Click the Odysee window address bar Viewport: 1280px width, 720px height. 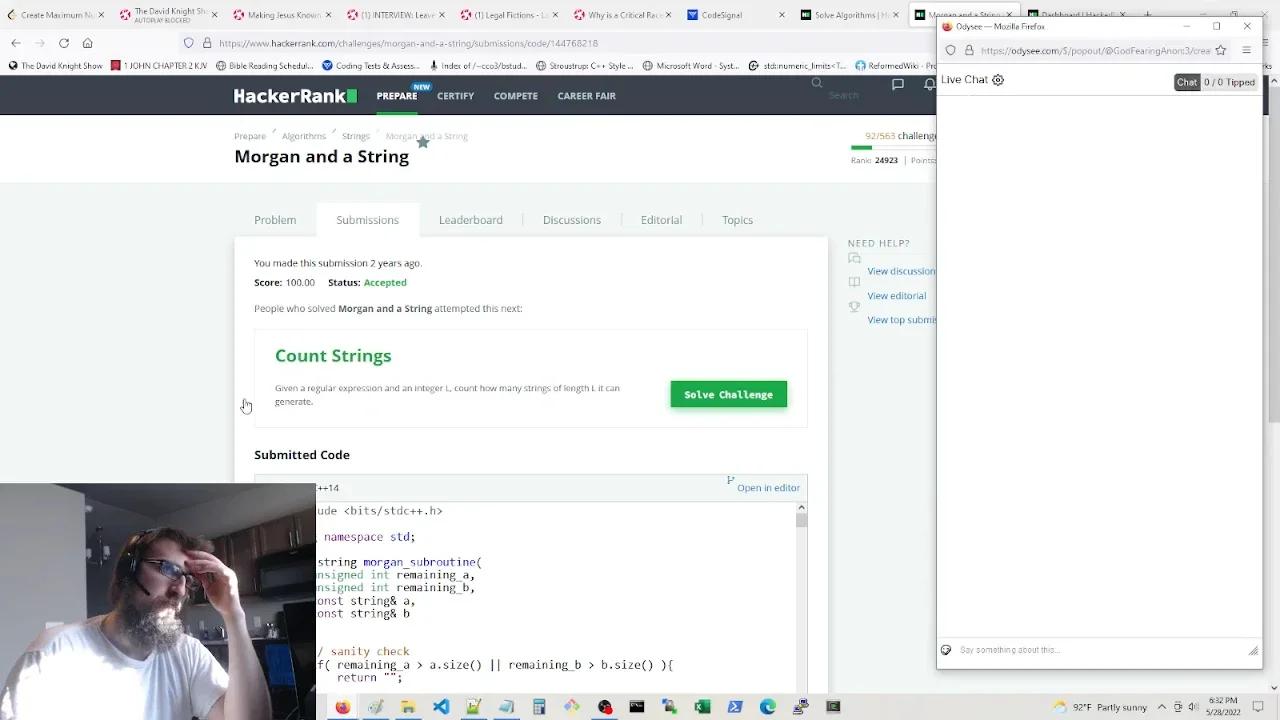1095,50
